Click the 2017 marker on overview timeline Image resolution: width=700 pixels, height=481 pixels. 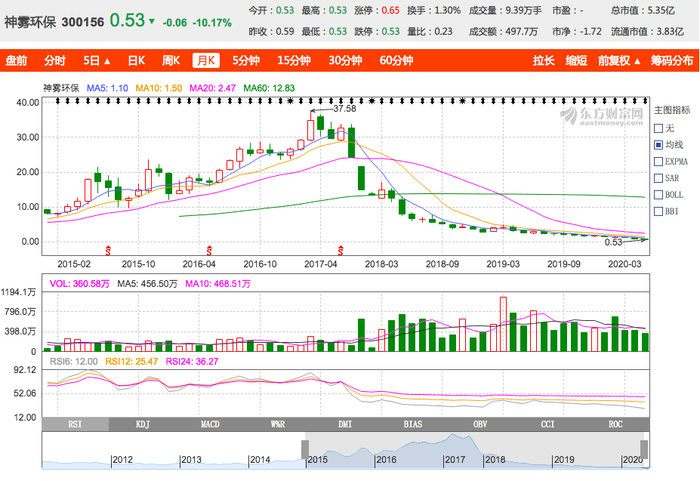[455, 460]
